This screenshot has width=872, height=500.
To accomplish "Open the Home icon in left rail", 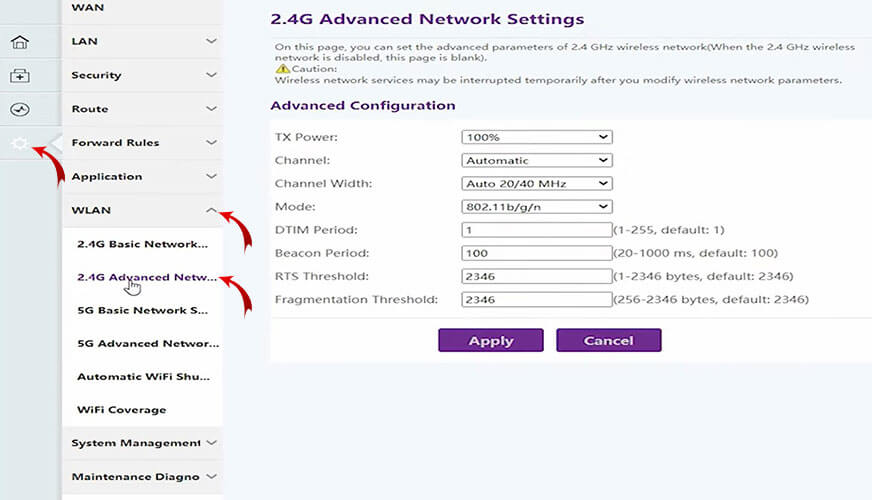I will [19, 42].
